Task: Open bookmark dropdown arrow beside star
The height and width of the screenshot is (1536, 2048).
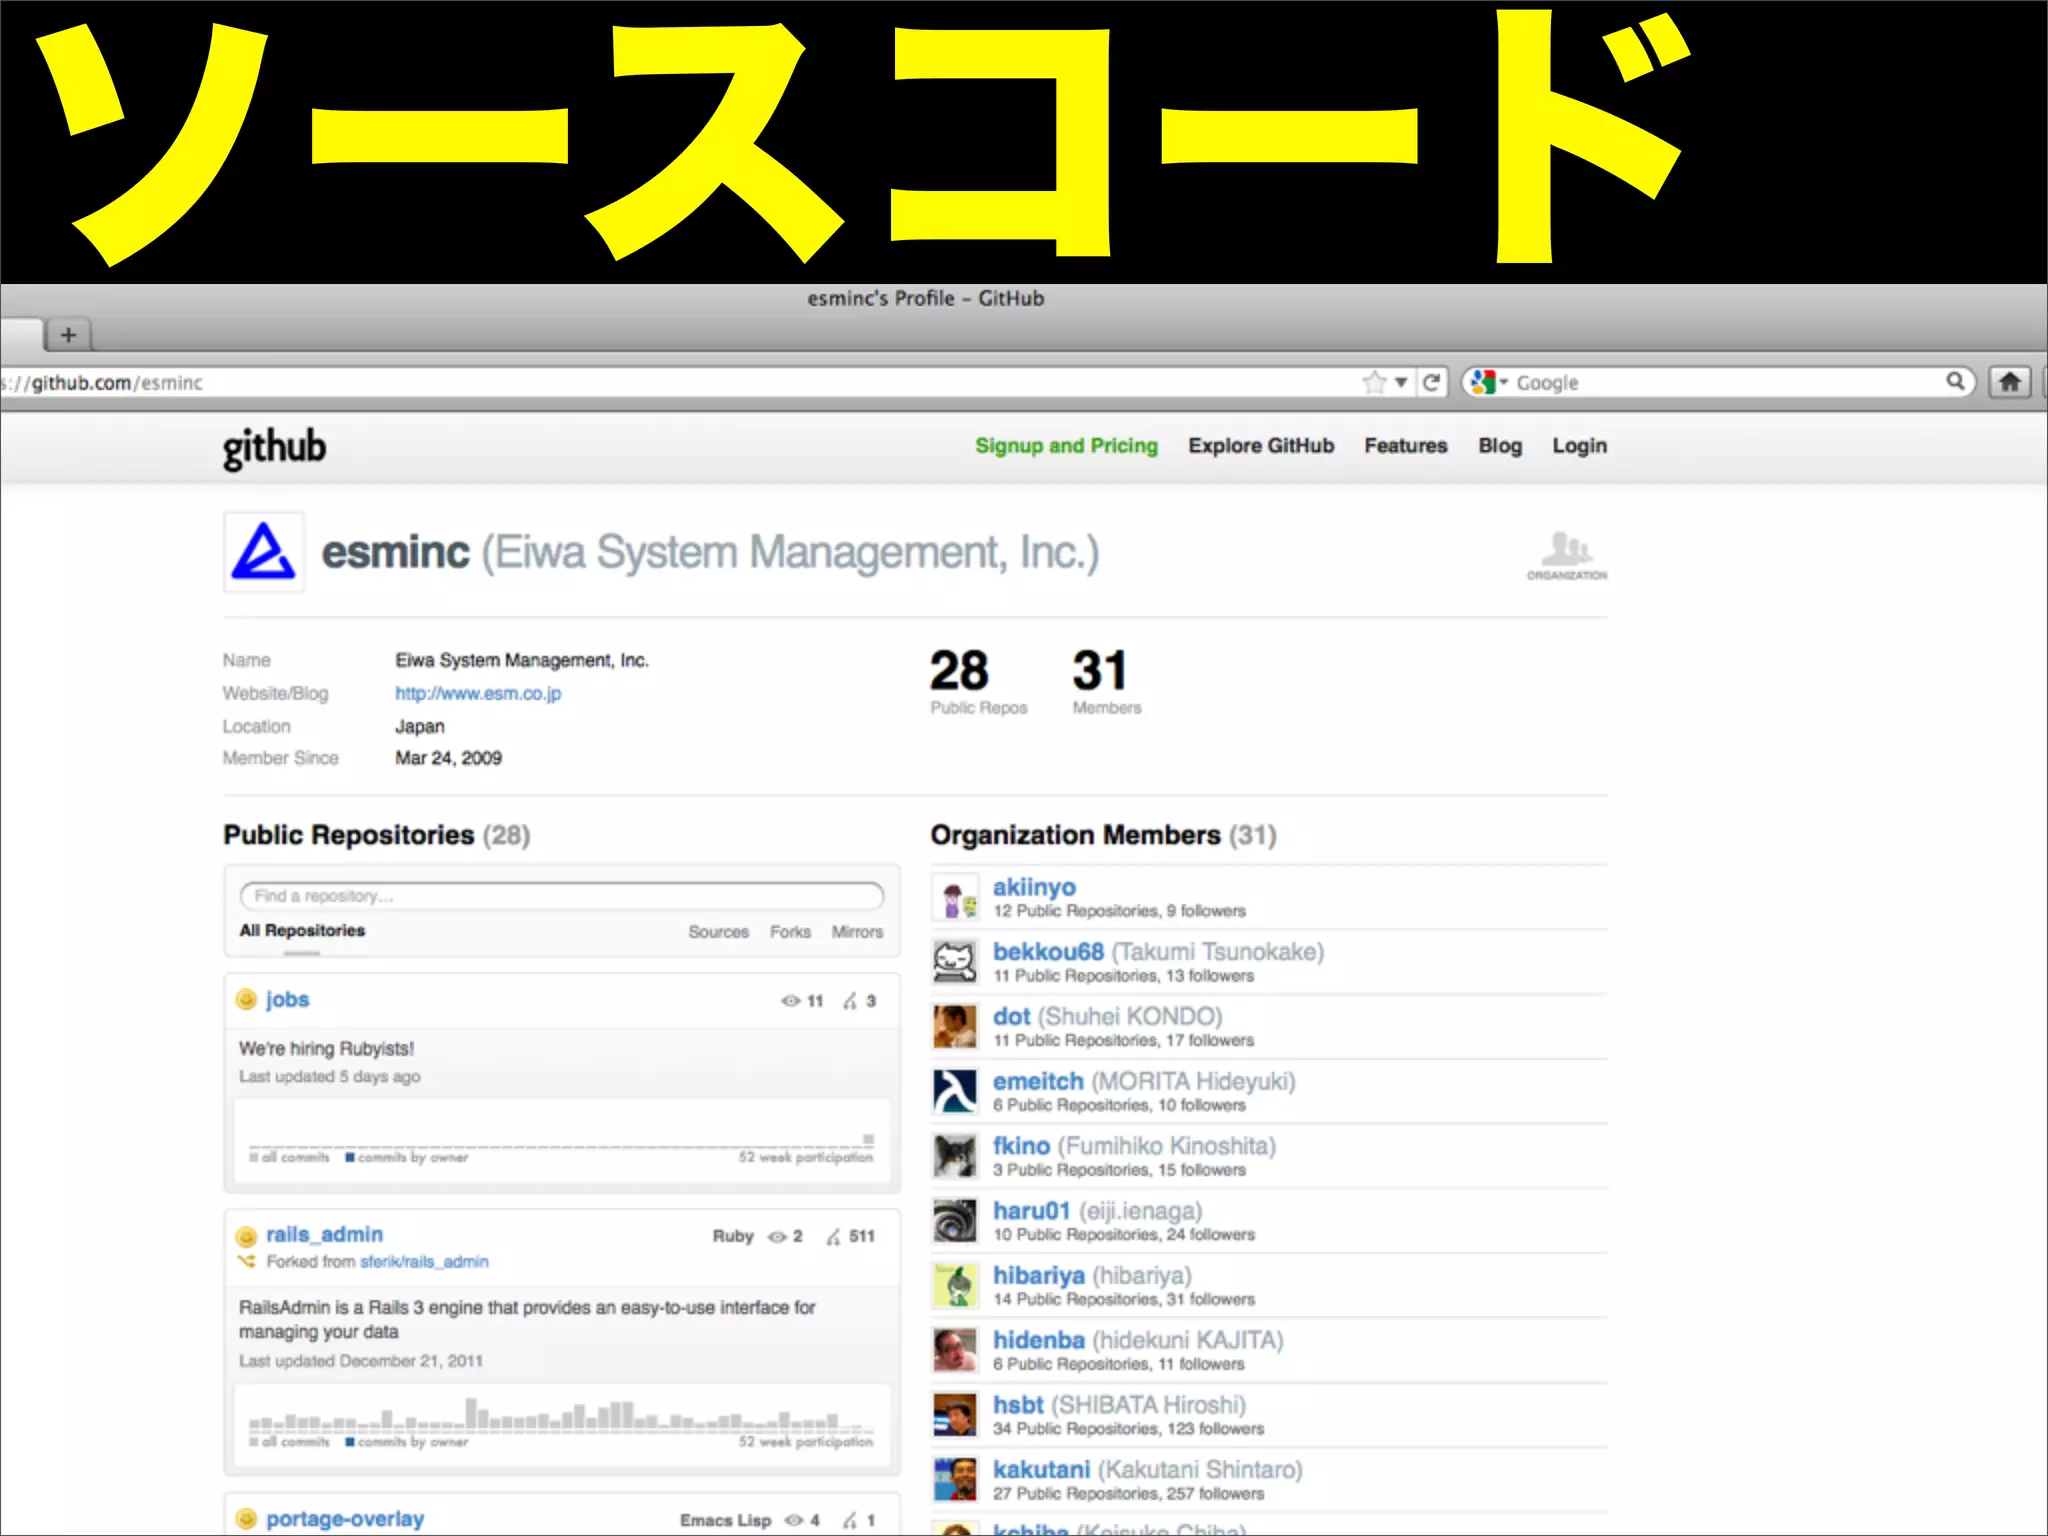Action: click(x=1401, y=382)
